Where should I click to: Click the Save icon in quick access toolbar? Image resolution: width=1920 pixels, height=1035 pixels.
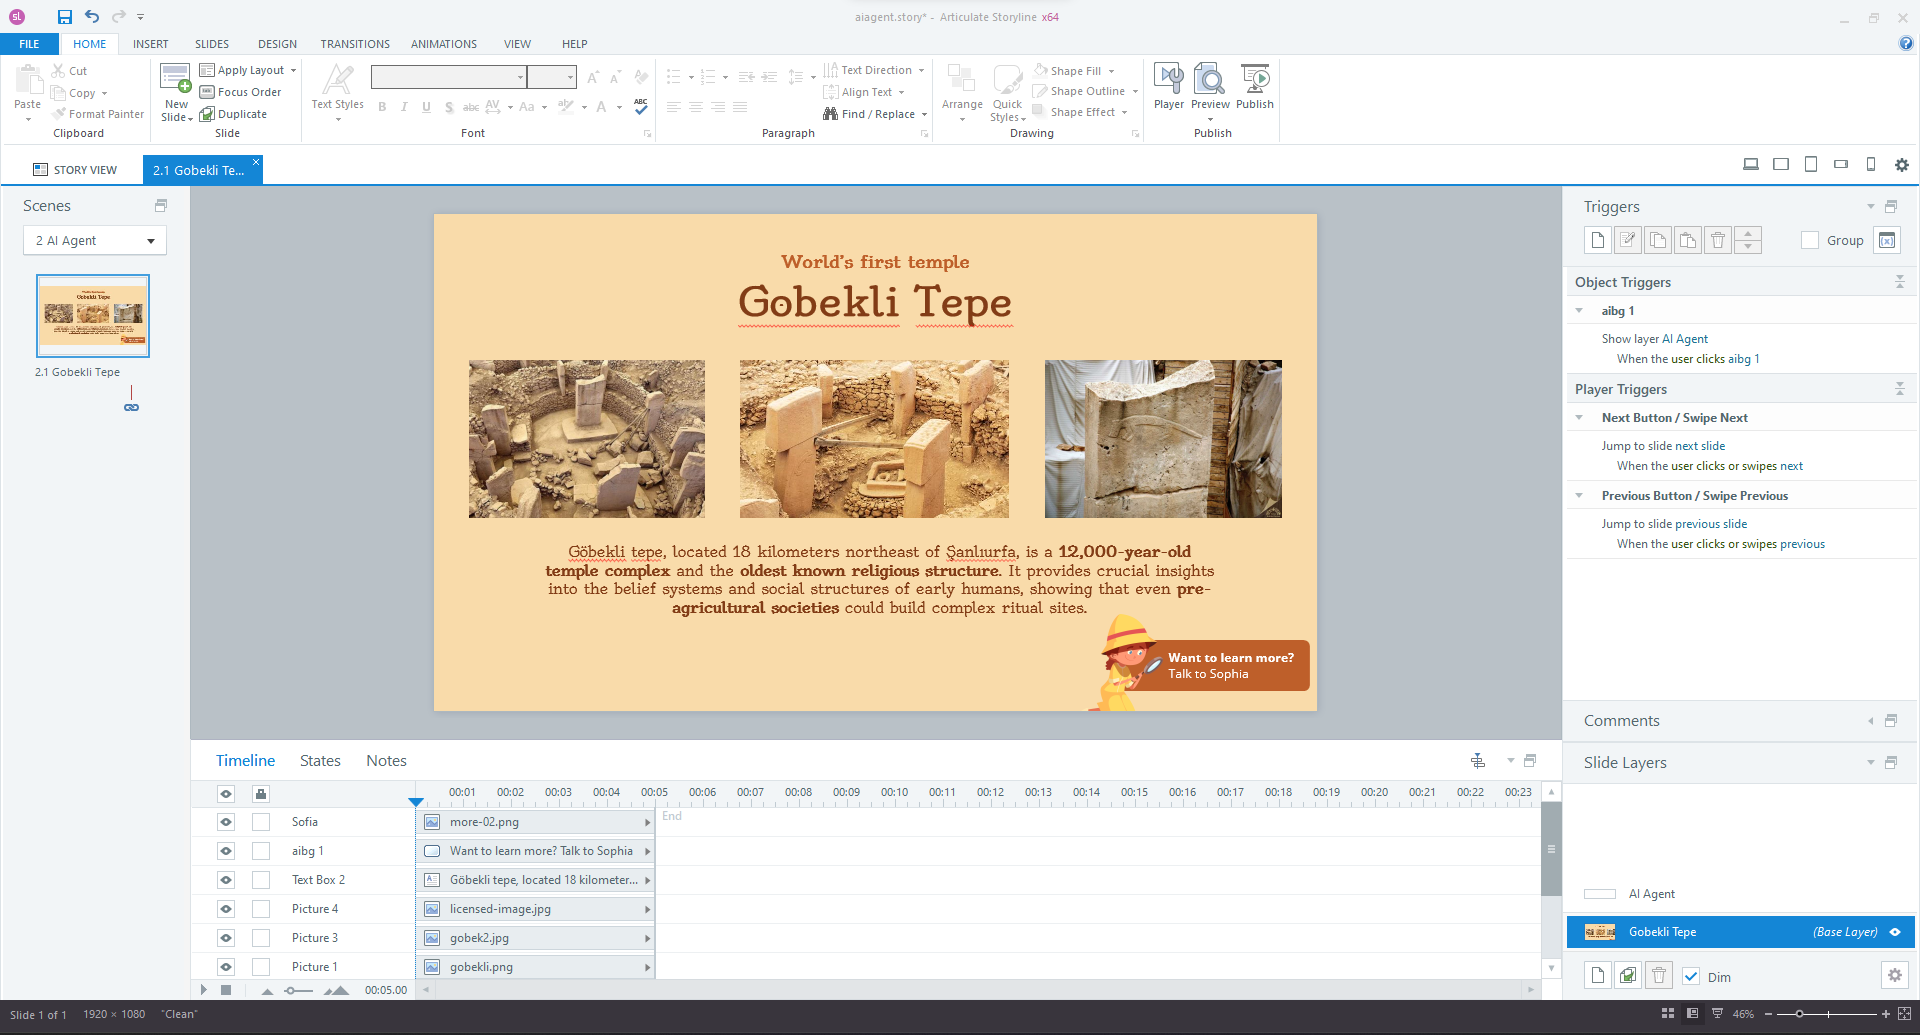pos(65,17)
